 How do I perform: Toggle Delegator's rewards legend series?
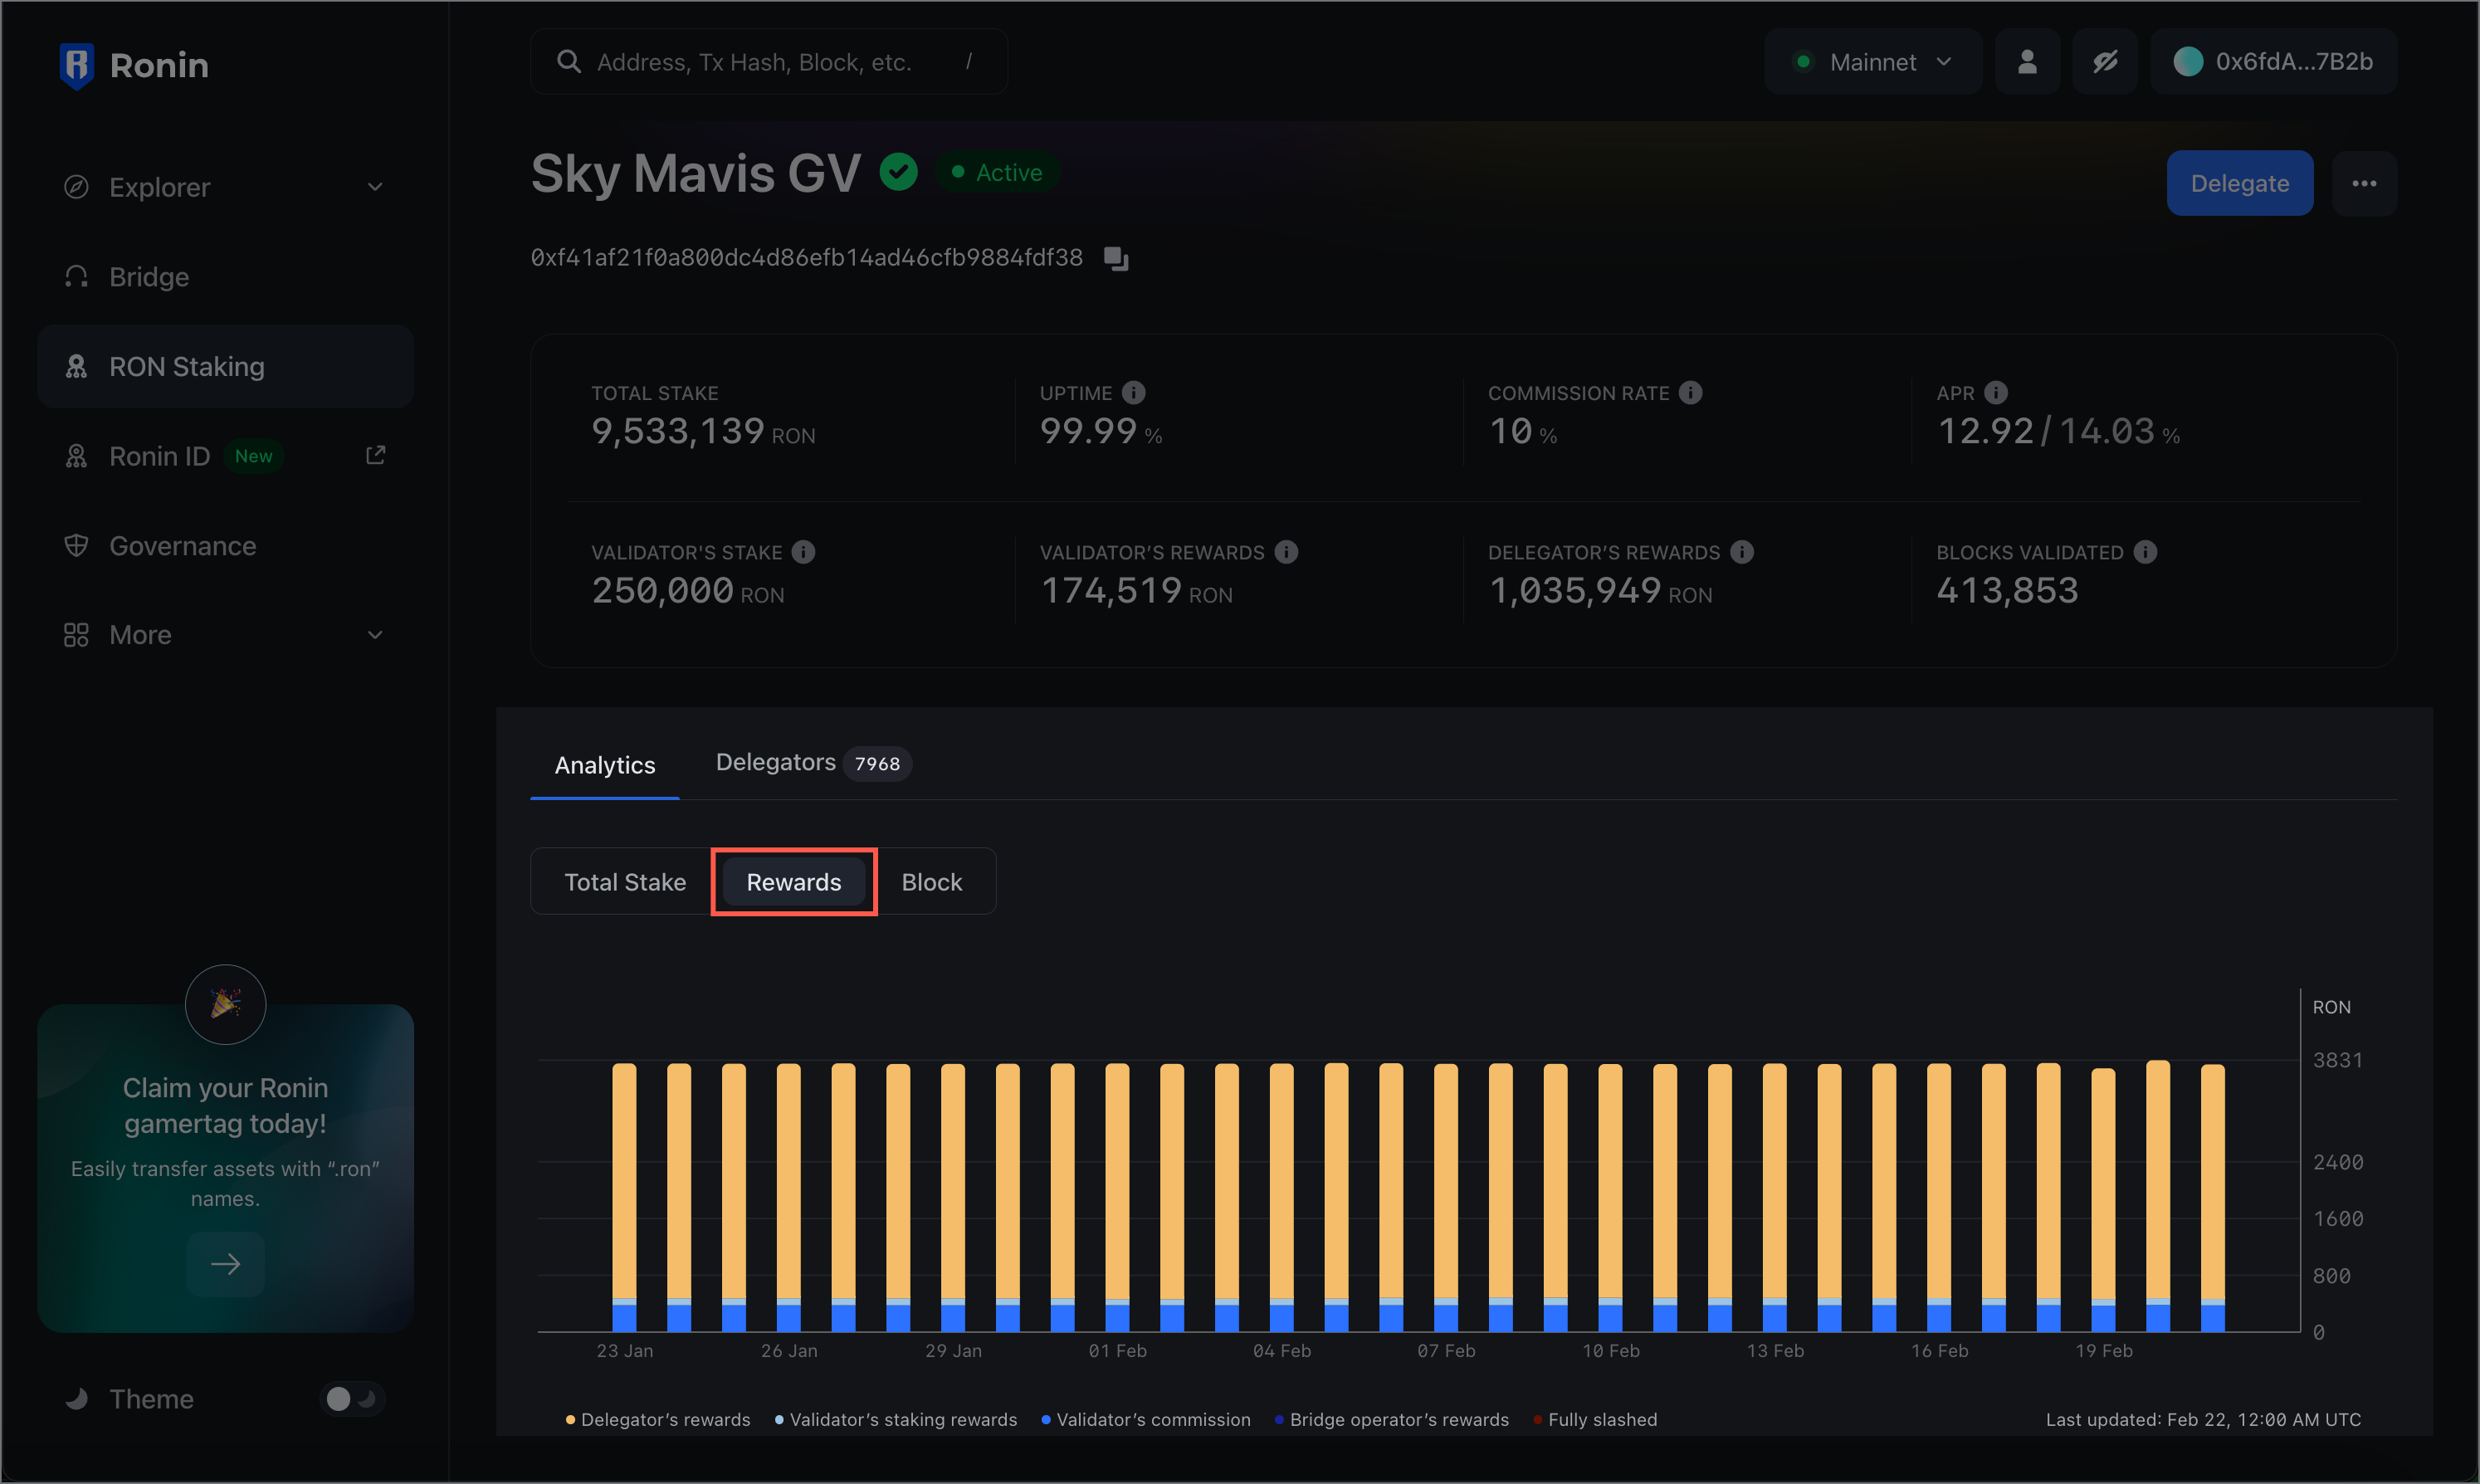click(x=658, y=1420)
